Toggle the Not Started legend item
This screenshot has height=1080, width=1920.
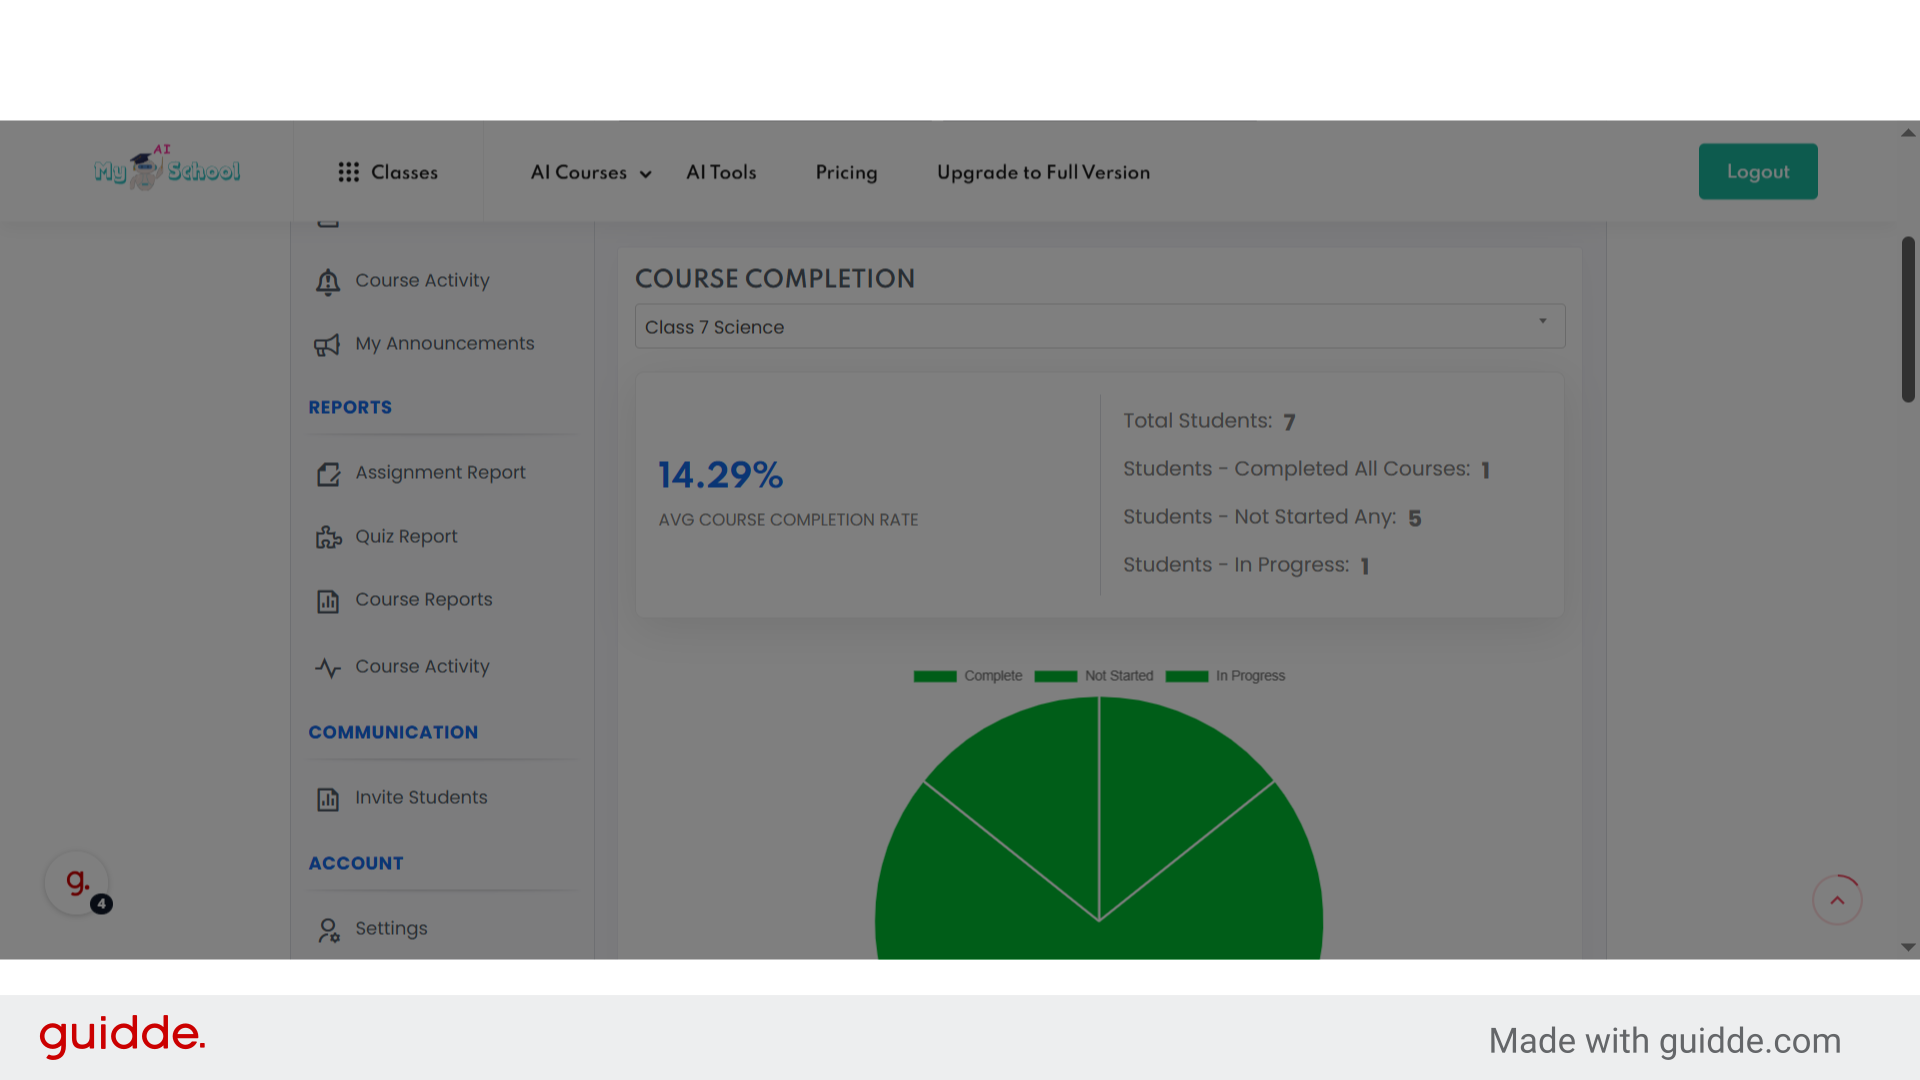pos(1094,676)
